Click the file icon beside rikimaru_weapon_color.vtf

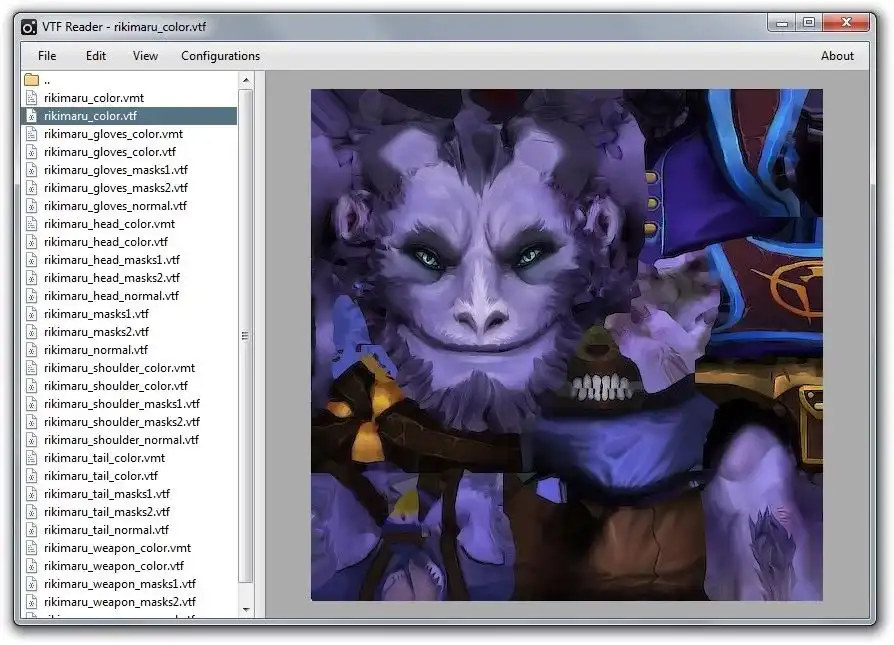click(x=31, y=566)
